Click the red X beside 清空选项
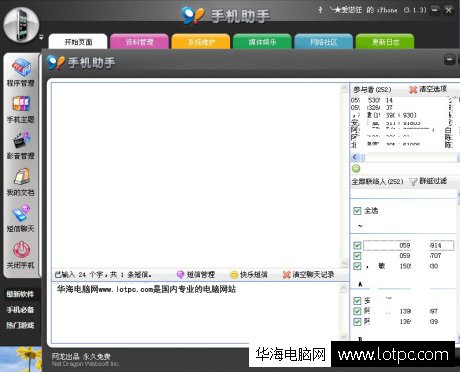Screen dimensions: 460x372 (x=413, y=89)
